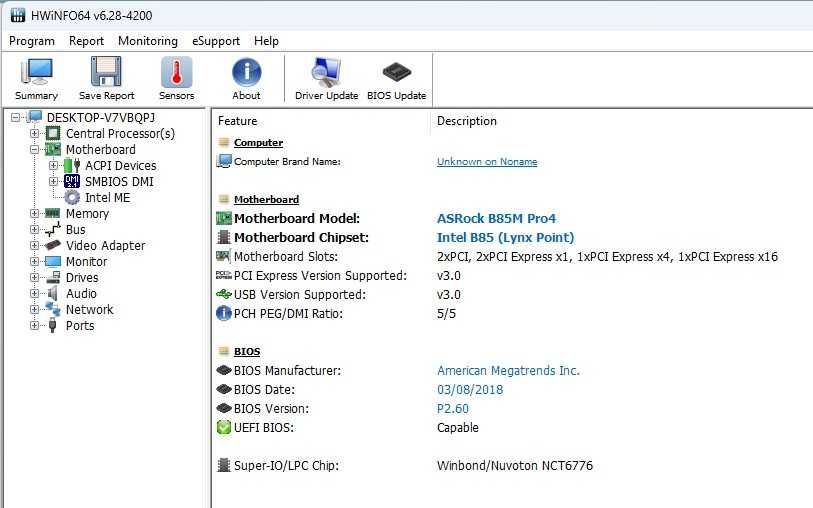This screenshot has height=508, width=813.
Task: Click the Feature column header
Action: click(x=237, y=121)
